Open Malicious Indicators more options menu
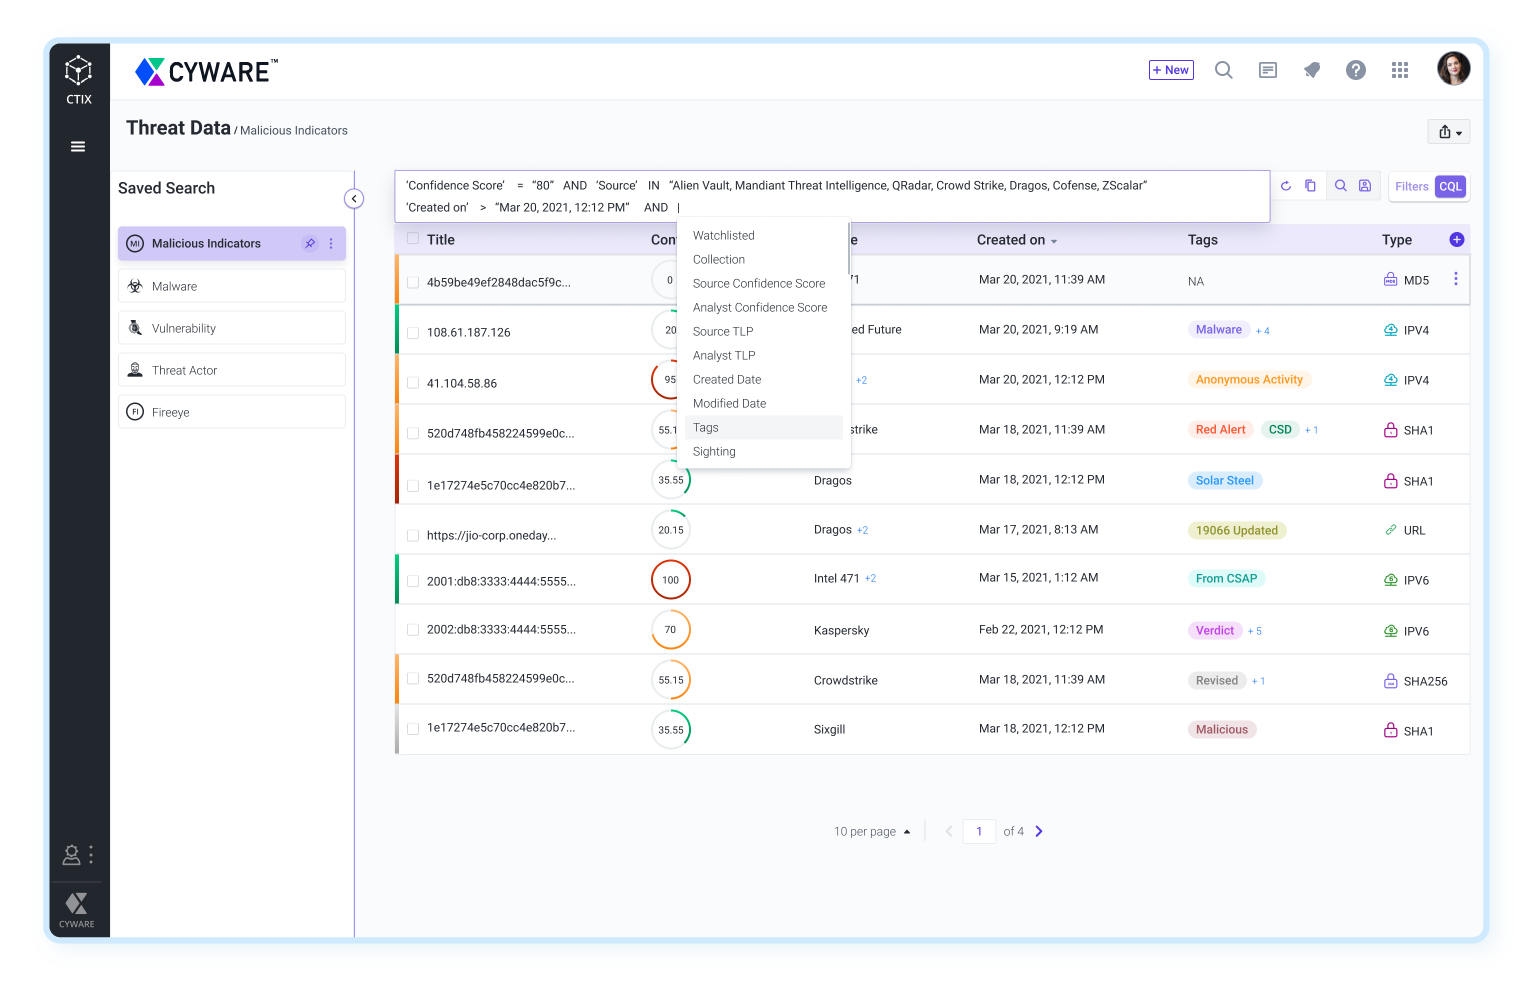The height and width of the screenshot is (981, 1532). 331,243
